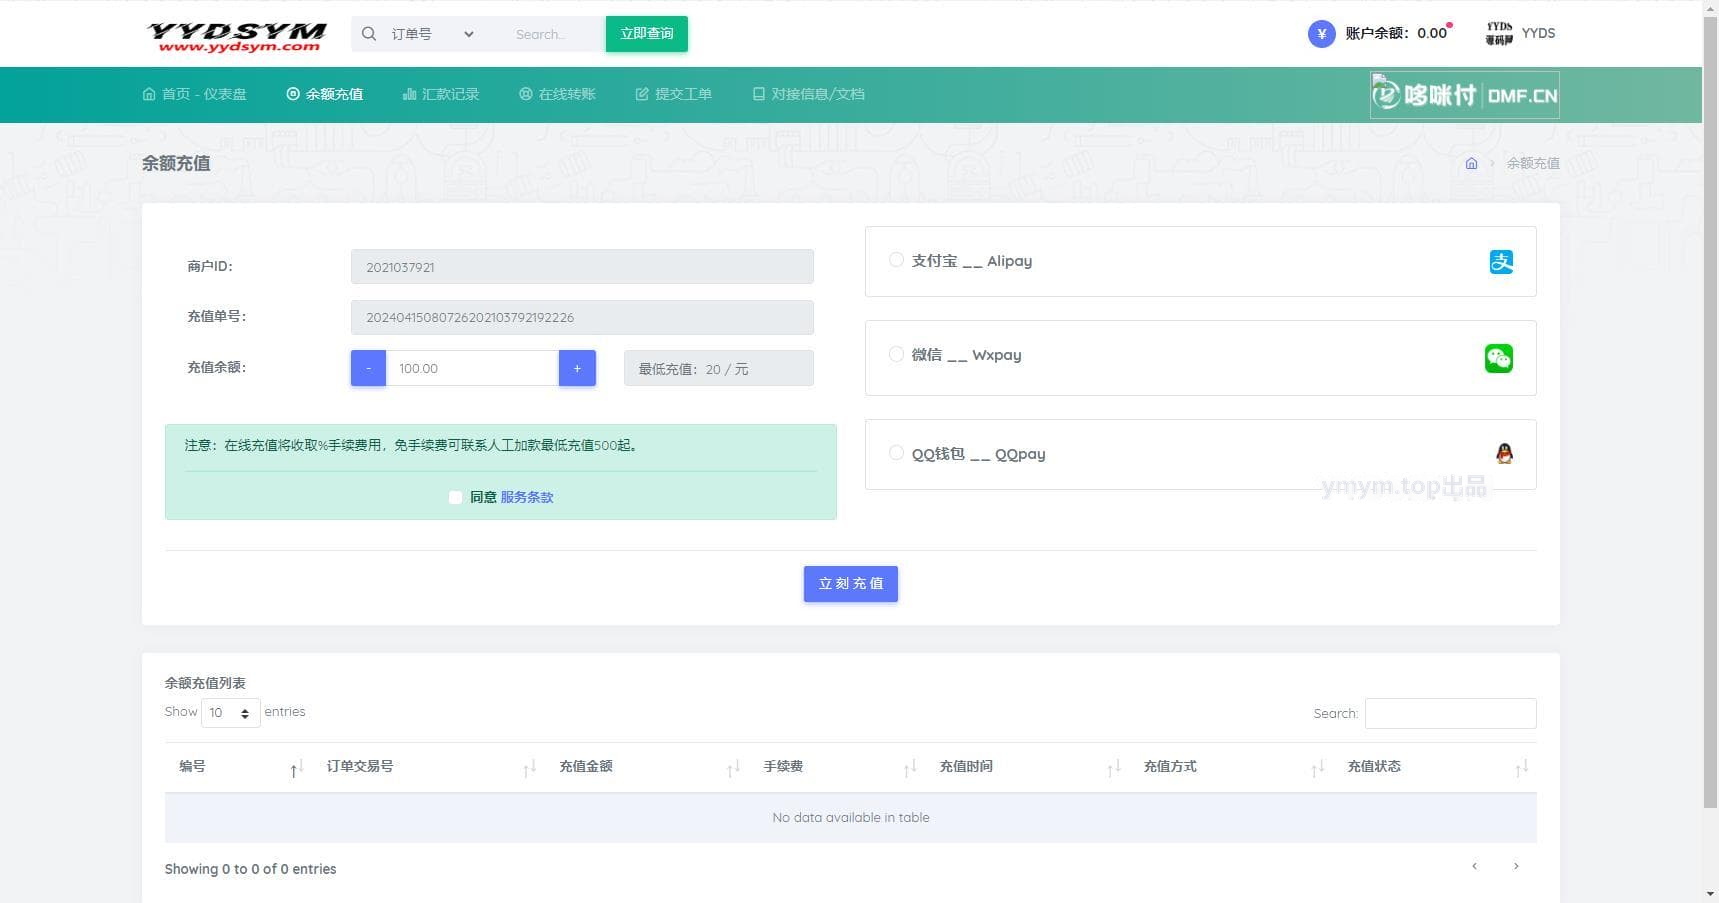
Task: Click the table Search input field
Action: [x=1451, y=713]
